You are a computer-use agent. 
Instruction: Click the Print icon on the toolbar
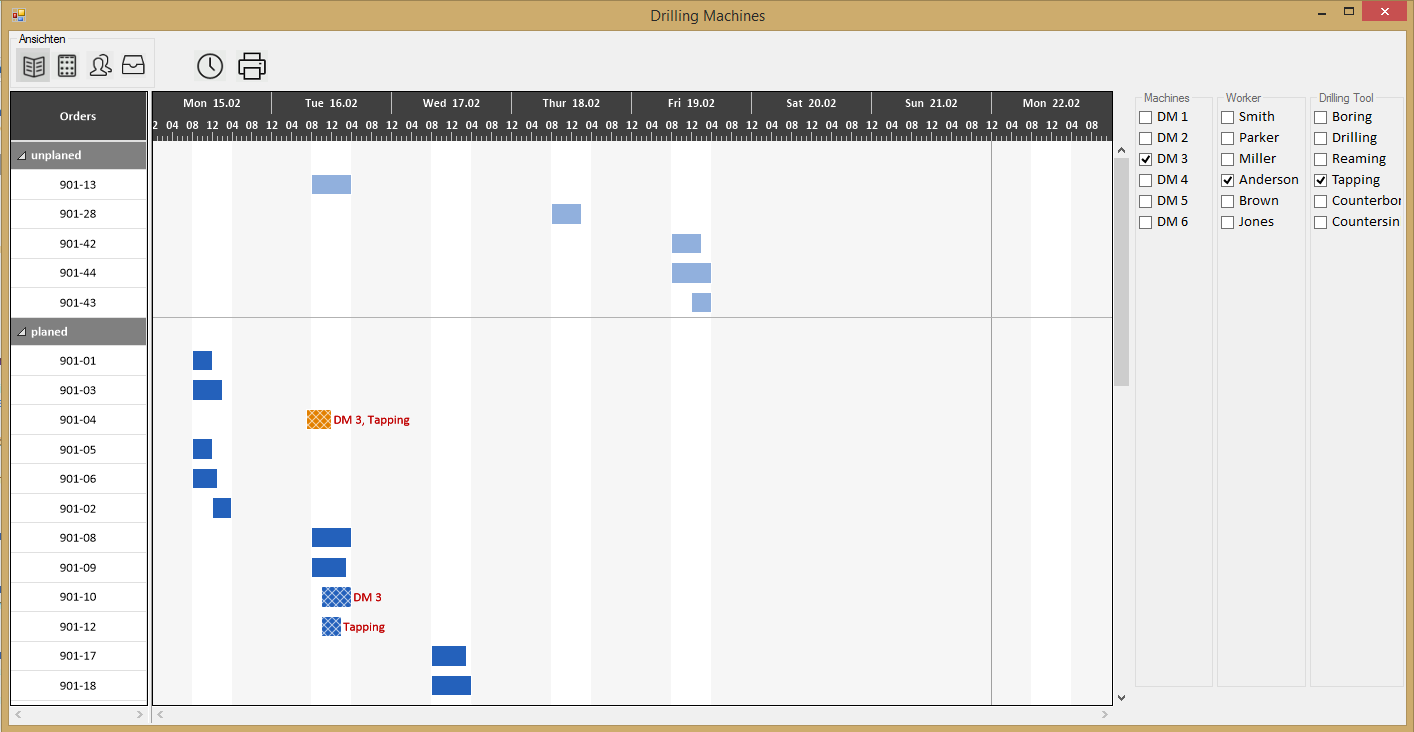(x=251, y=65)
